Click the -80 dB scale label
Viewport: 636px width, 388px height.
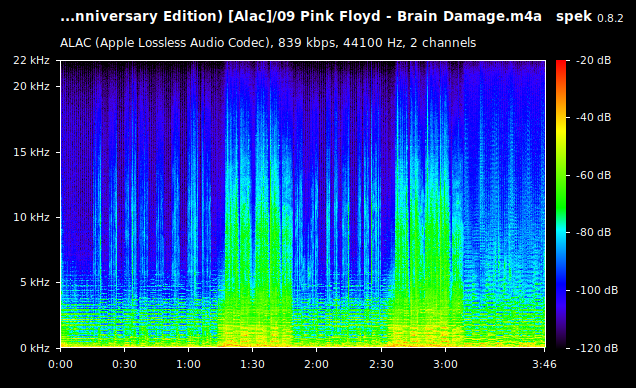tap(593, 232)
